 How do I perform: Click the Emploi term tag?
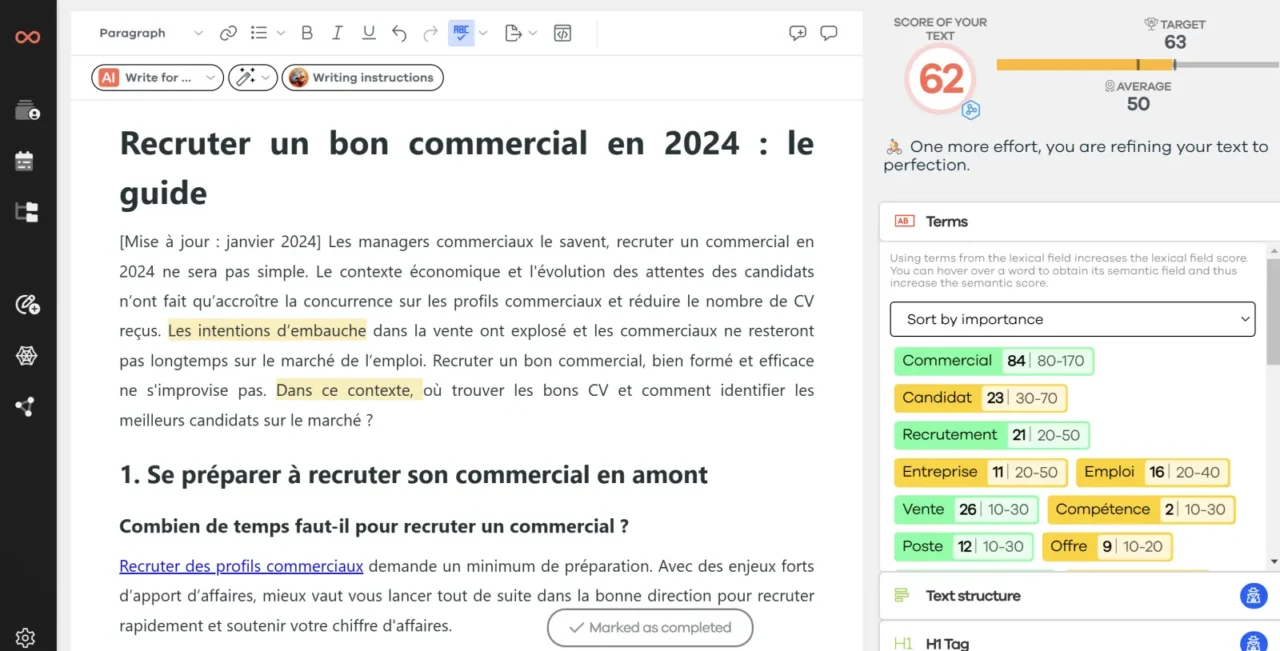click(x=1153, y=472)
